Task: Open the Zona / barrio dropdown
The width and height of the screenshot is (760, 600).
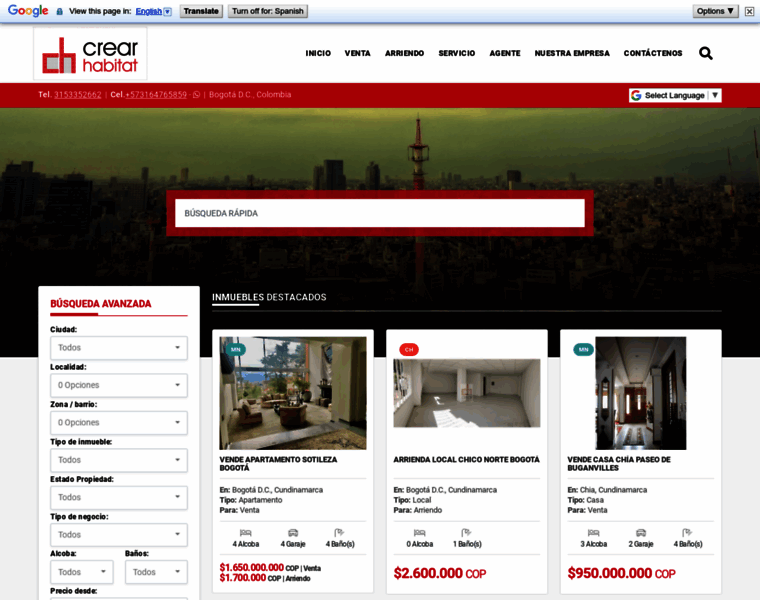Action: pos(119,423)
